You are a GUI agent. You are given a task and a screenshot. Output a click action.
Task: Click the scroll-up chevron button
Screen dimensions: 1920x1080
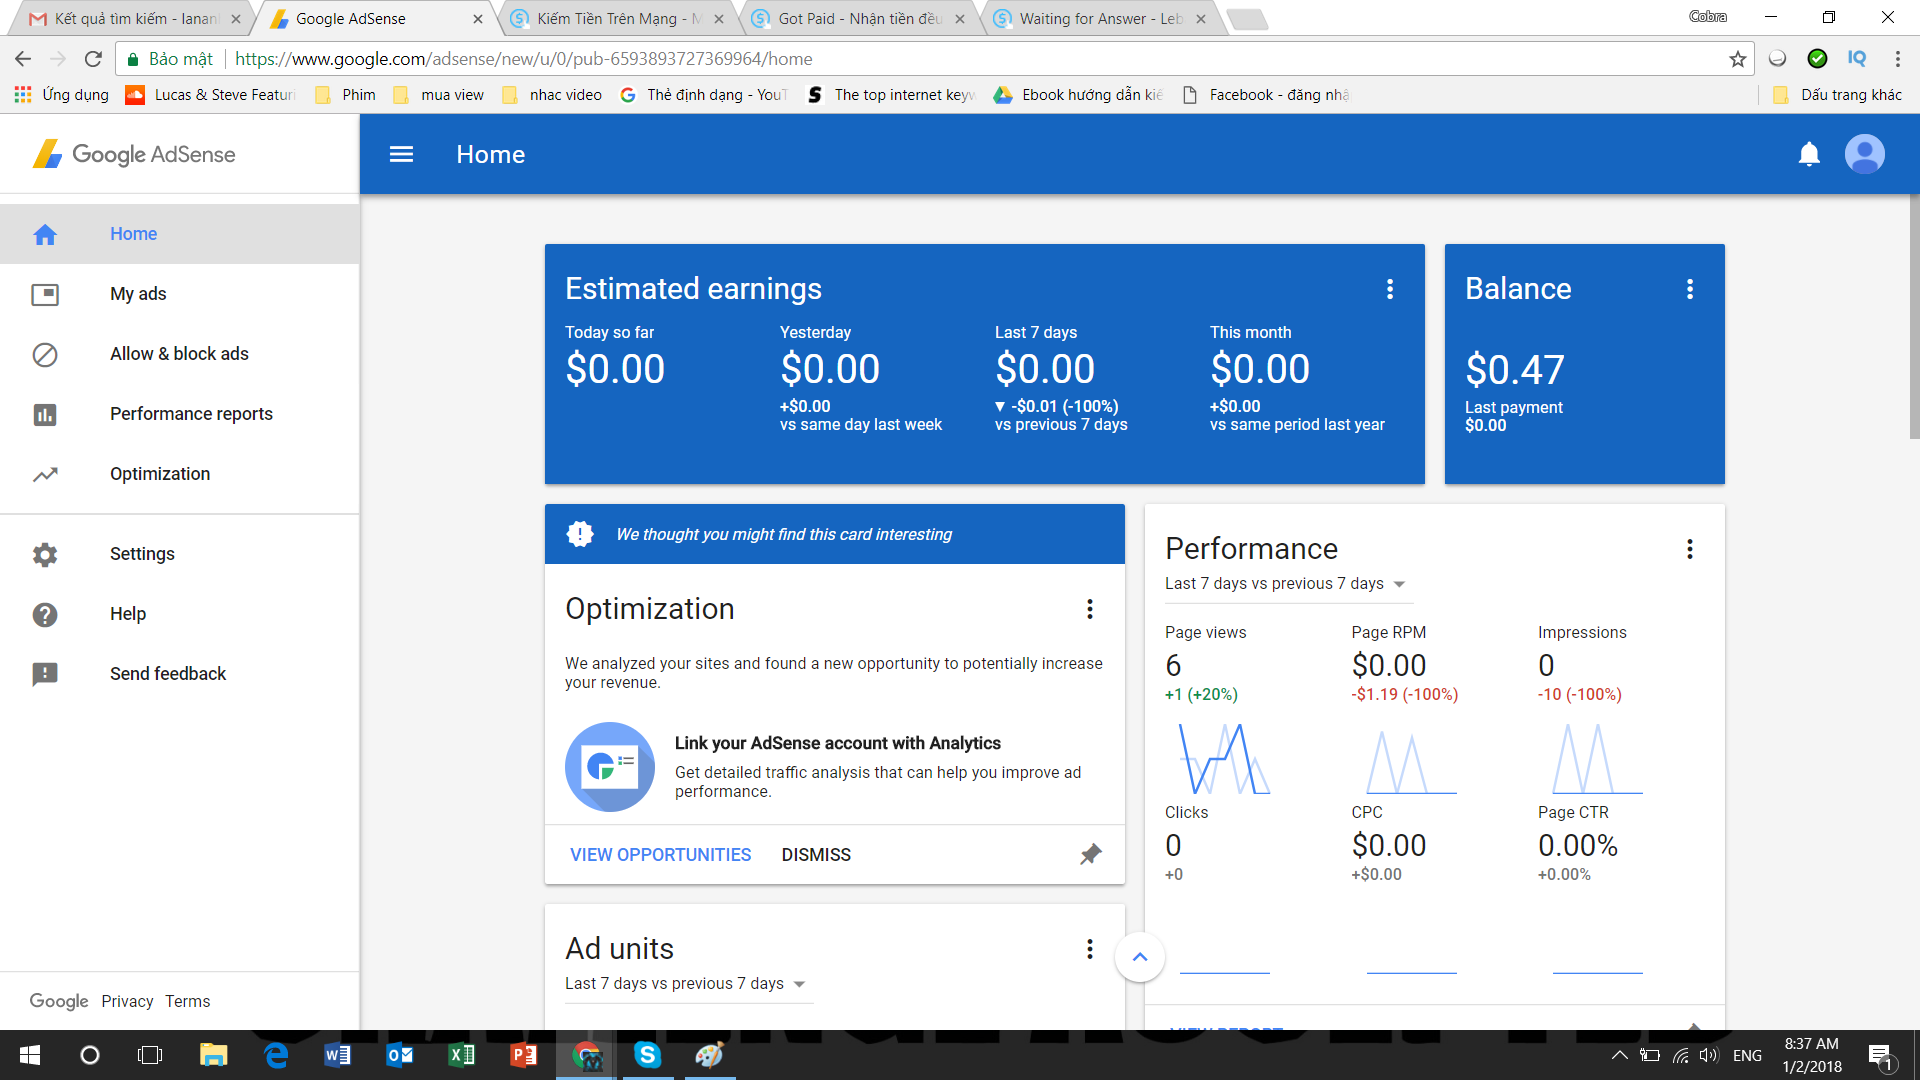1139,957
